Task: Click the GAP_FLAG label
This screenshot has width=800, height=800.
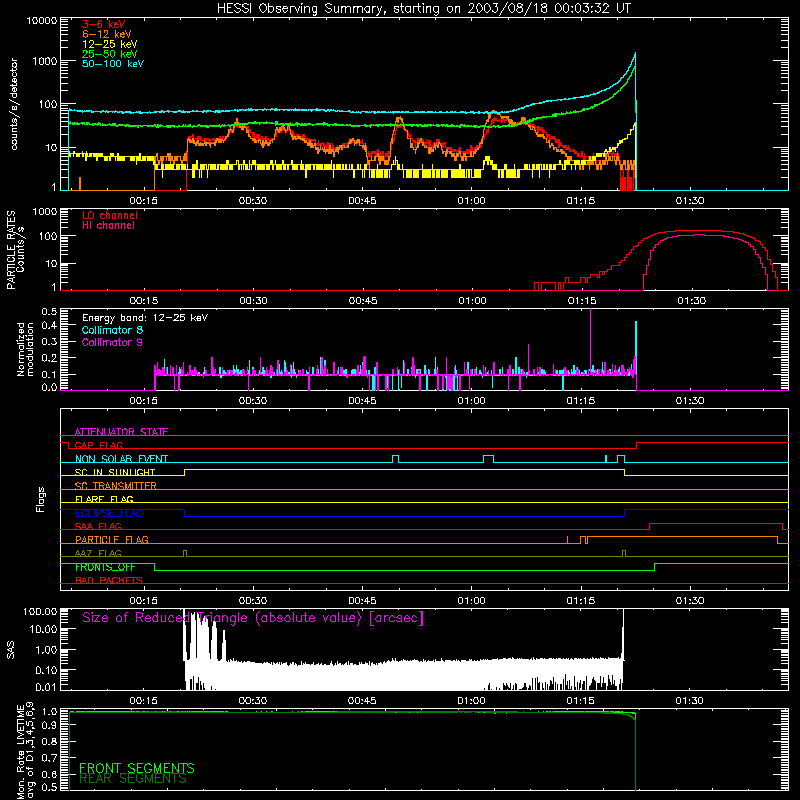Action: pos(99,445)
